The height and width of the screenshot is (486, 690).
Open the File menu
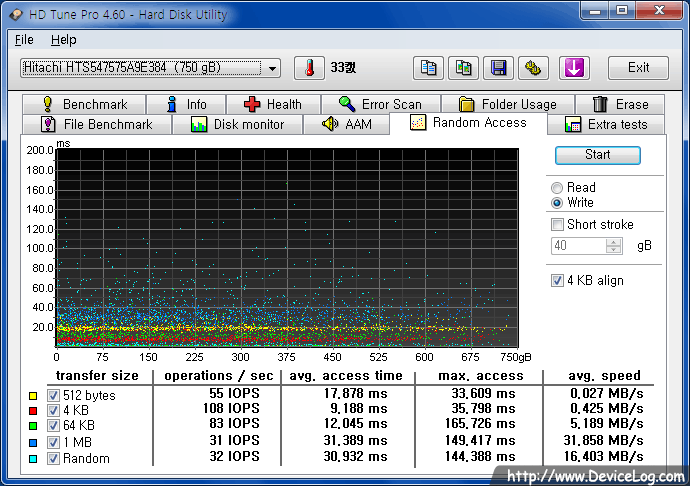[24, 40]
